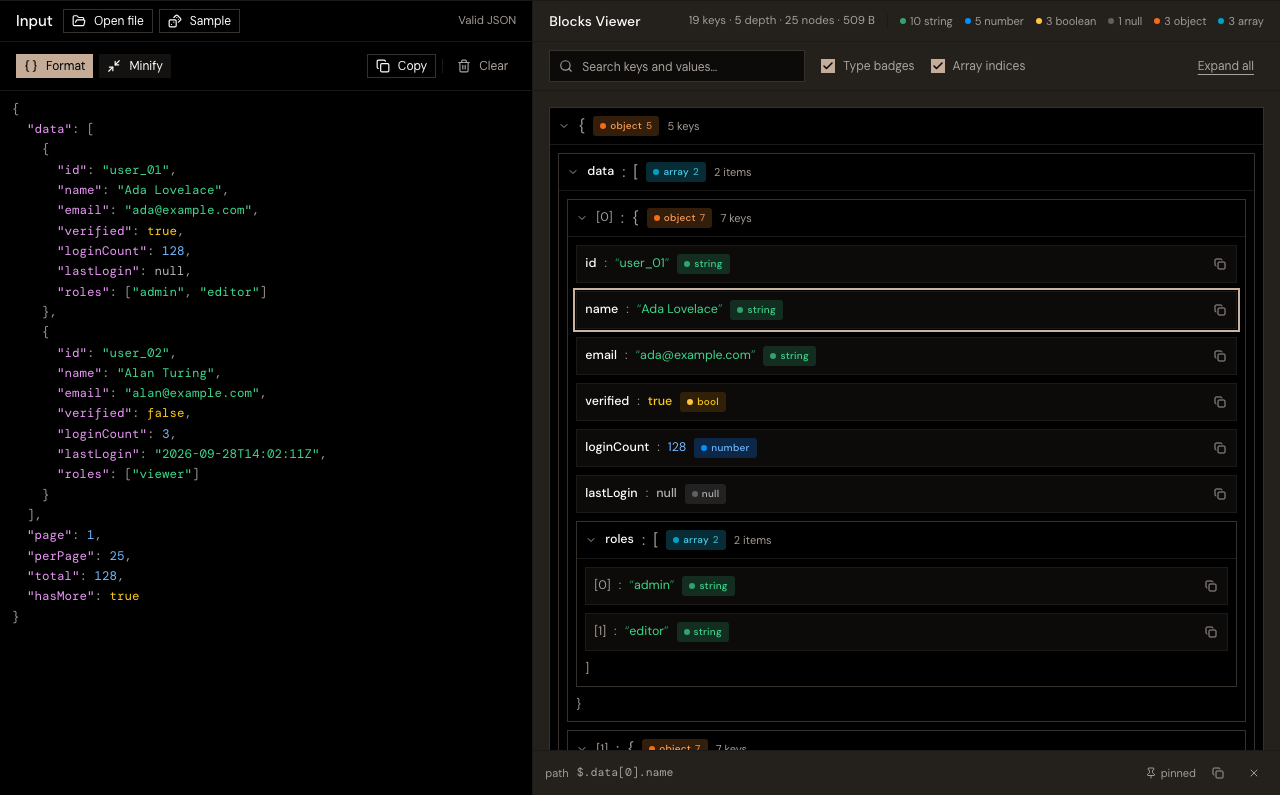Close the pinned path bar
The height and width of the screenshot is (795, 1280).
tap(1253, 773)
